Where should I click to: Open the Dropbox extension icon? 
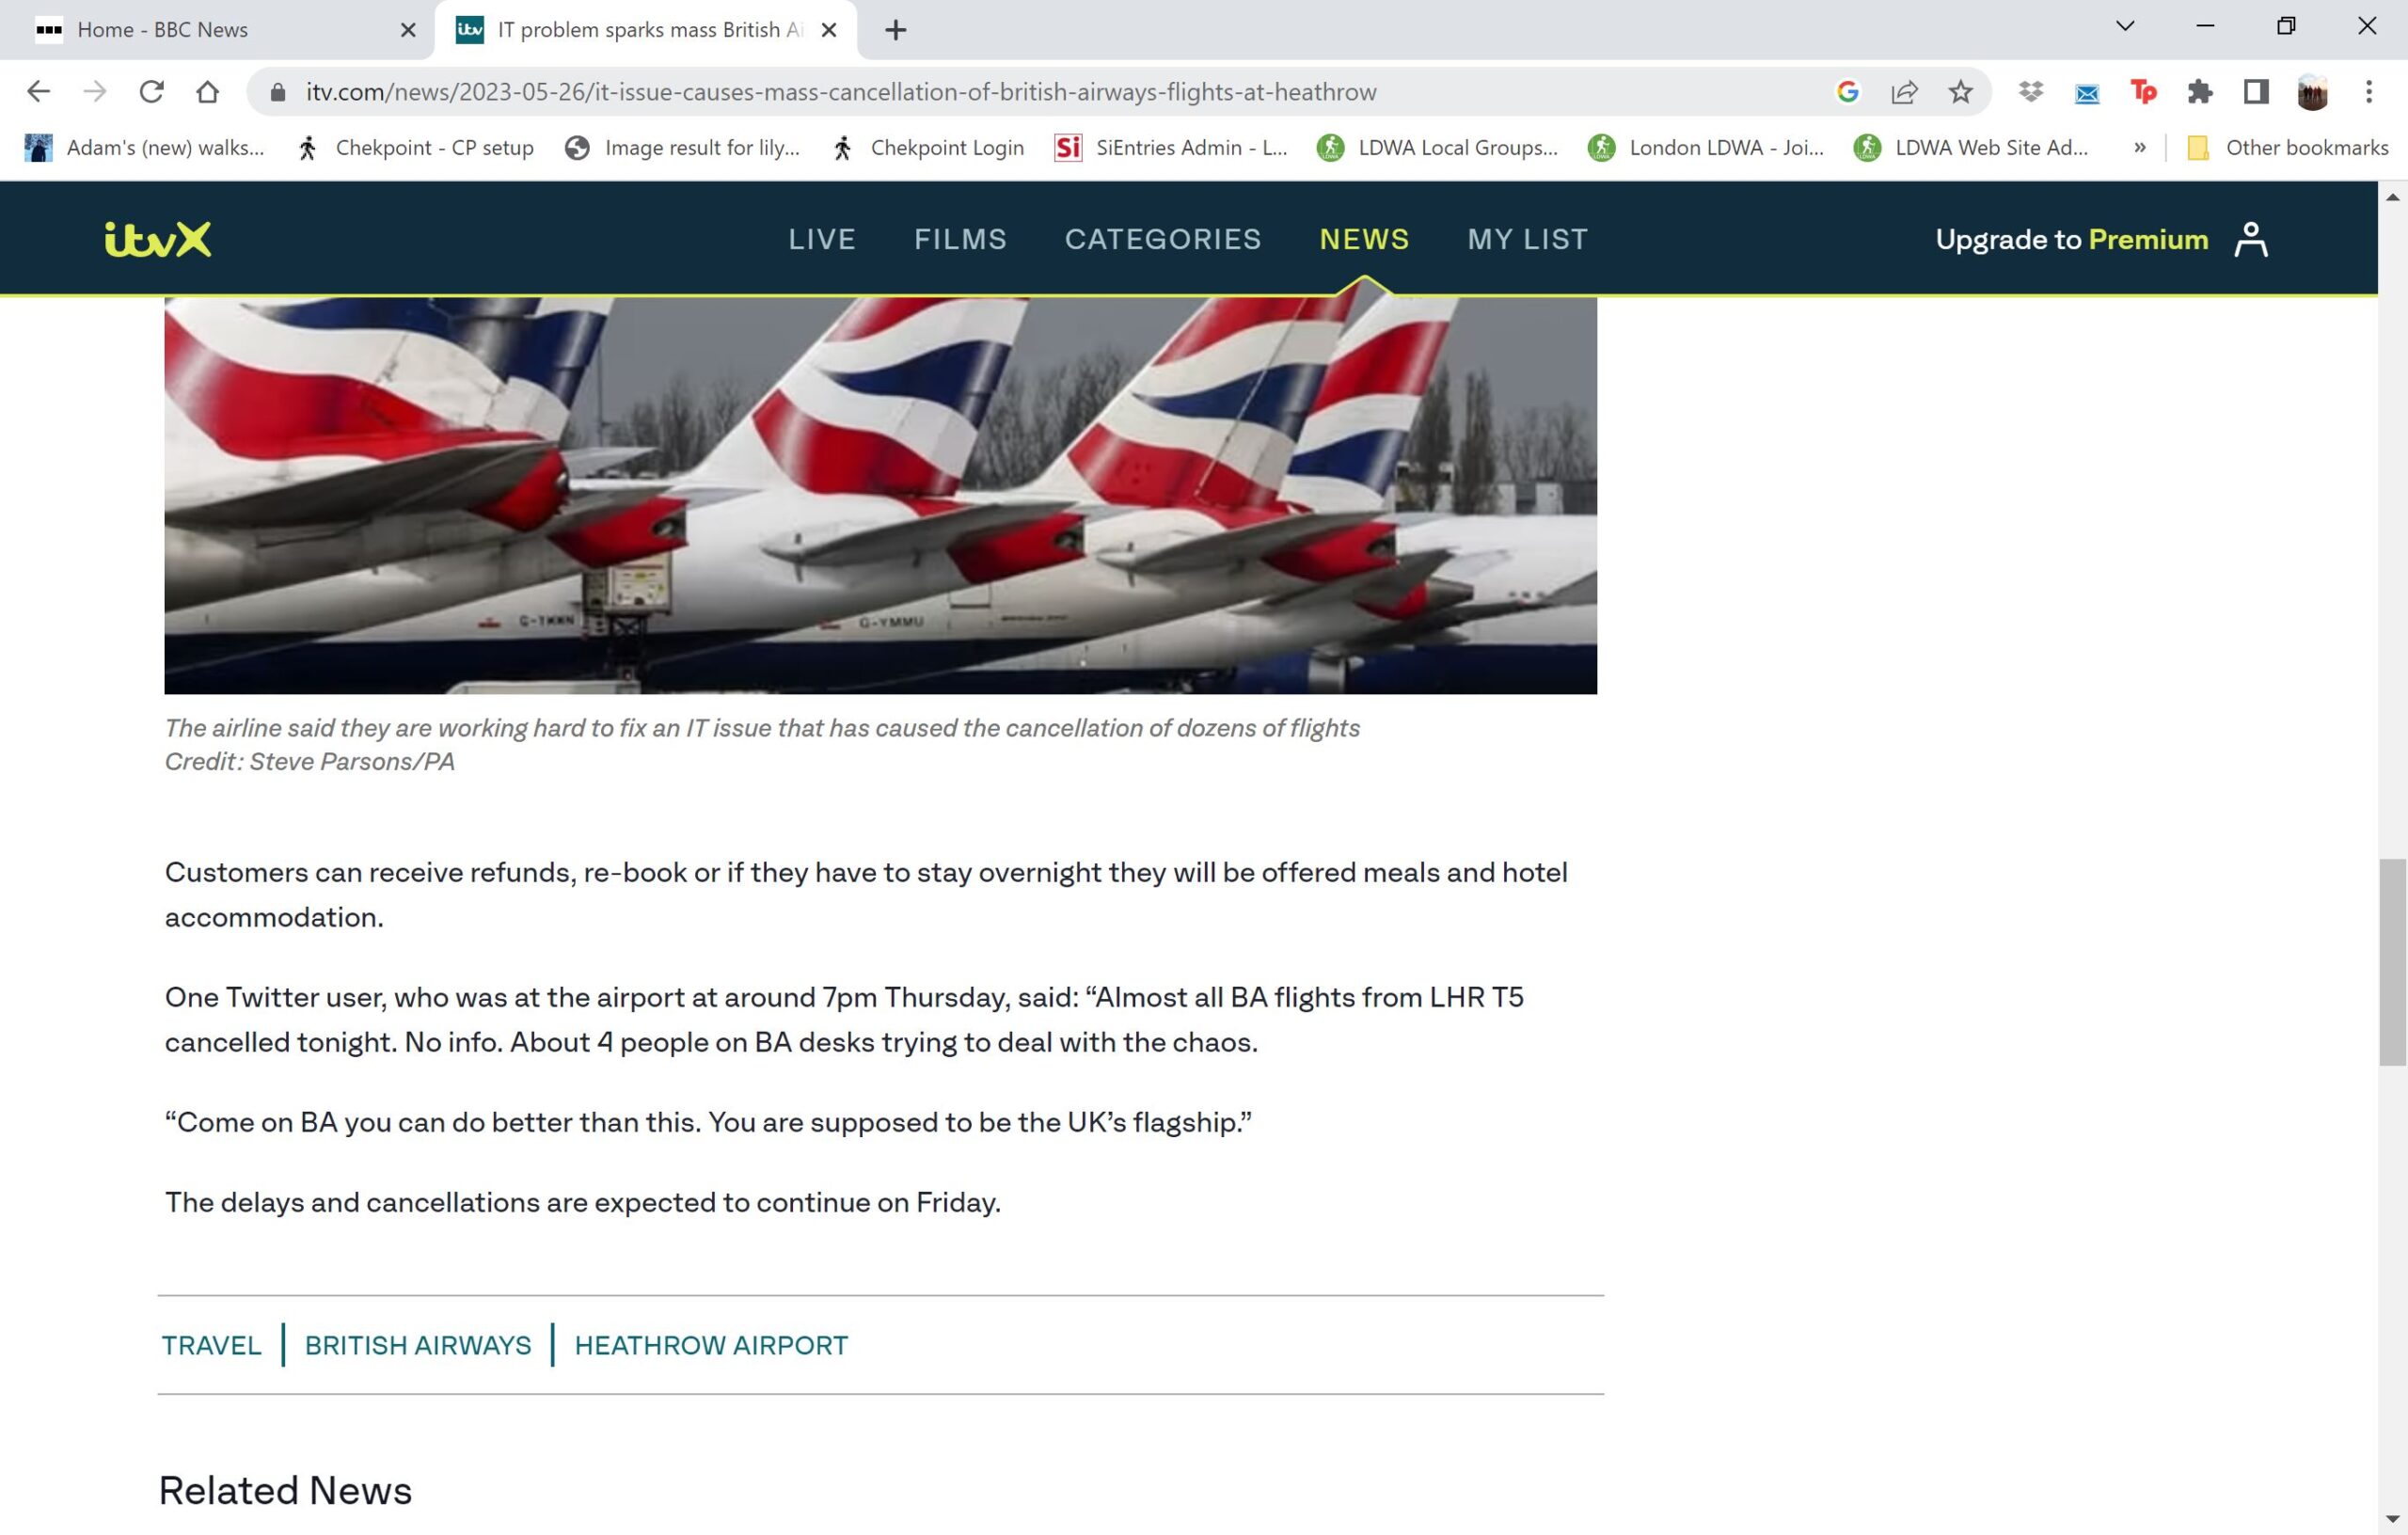pyautogui.click(x=2030, y=92)
